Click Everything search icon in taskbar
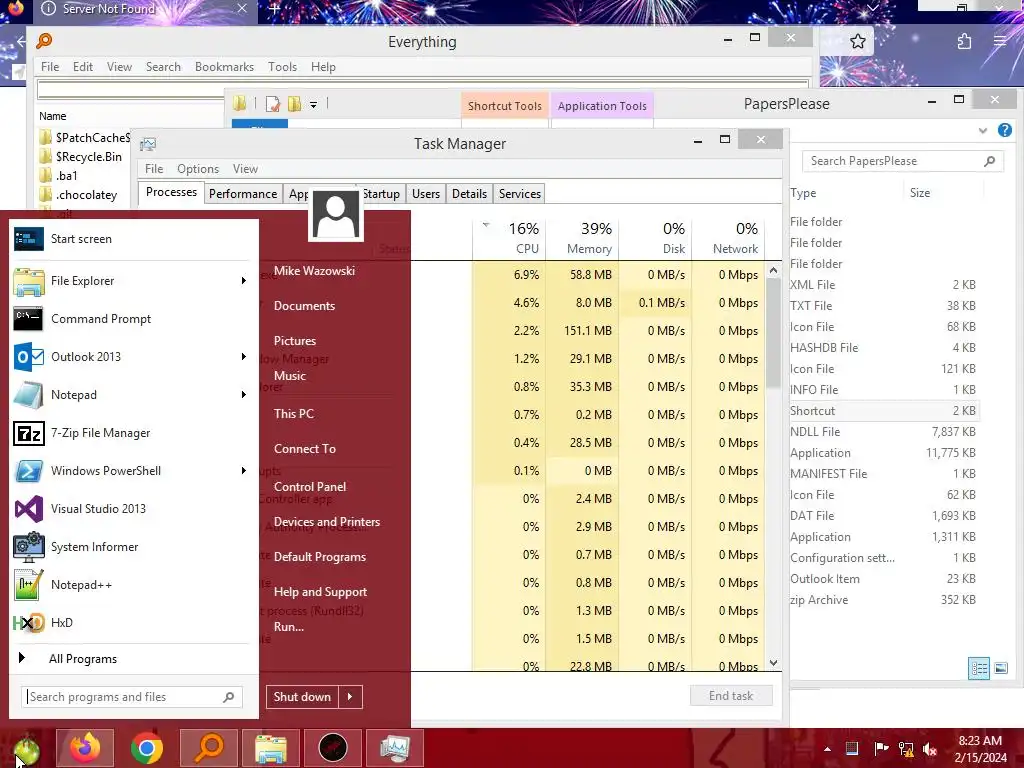Viewport: 1024px width, 768px height. 209,748
